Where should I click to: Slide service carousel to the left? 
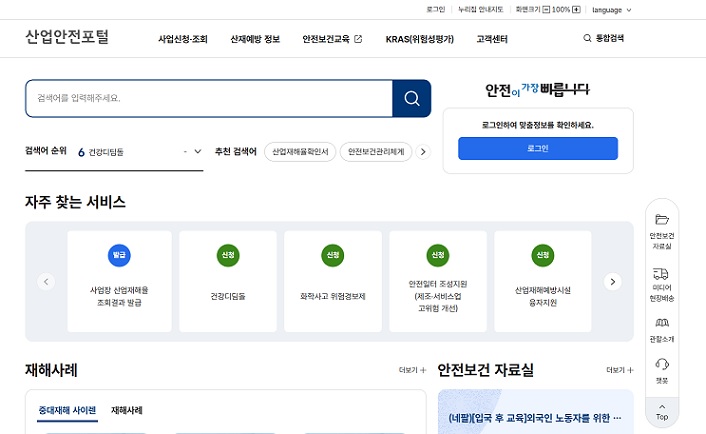click(x=46, y=282)
